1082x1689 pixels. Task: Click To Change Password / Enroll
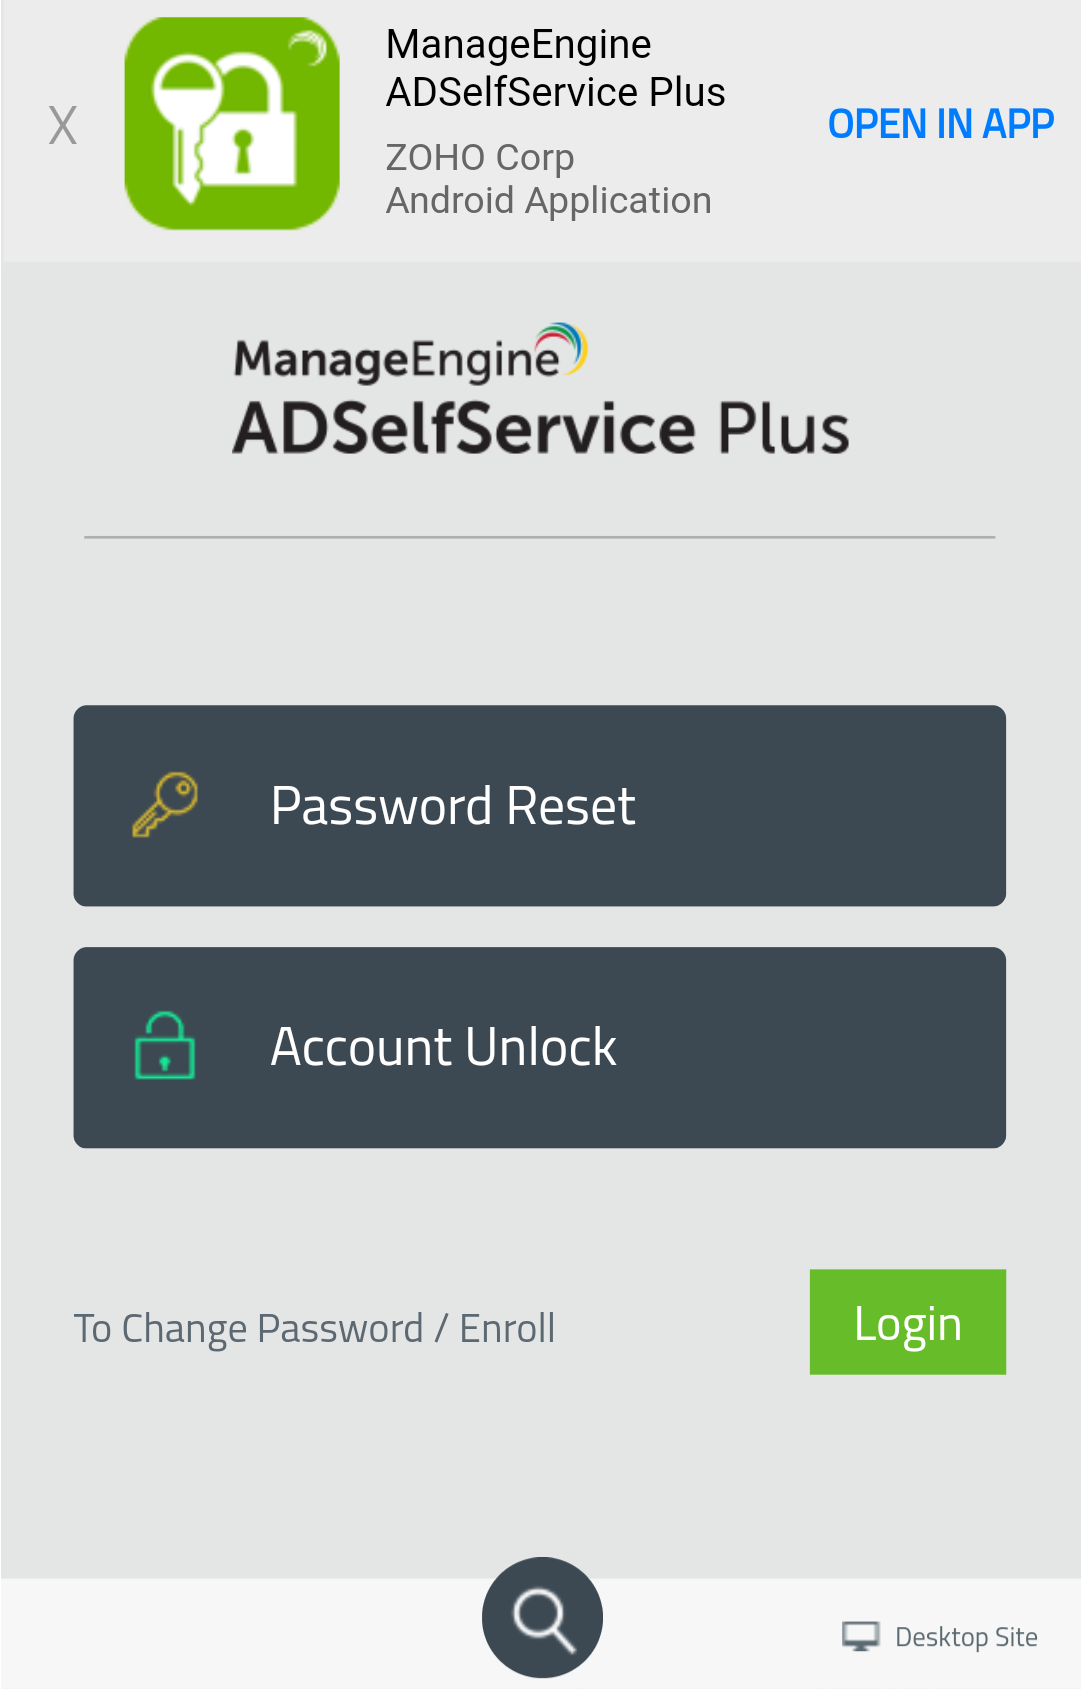[x=314, y=1328]
